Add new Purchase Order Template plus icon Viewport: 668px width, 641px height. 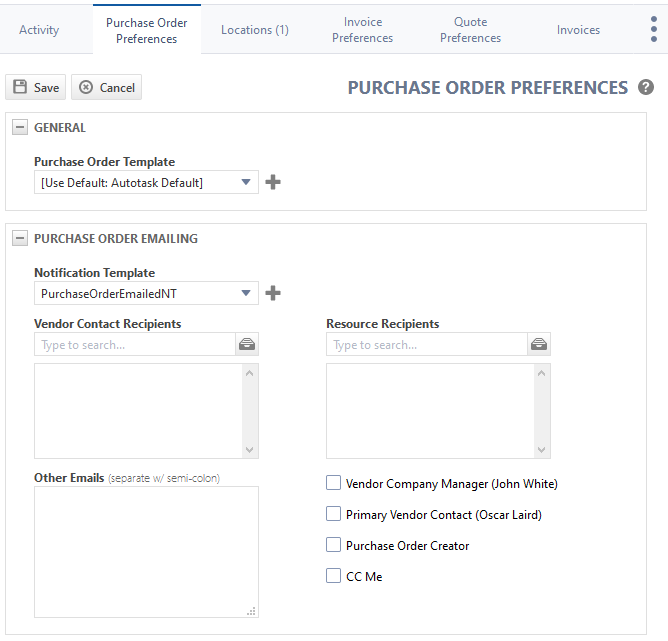pyautogui.click(x=272, y=182)
